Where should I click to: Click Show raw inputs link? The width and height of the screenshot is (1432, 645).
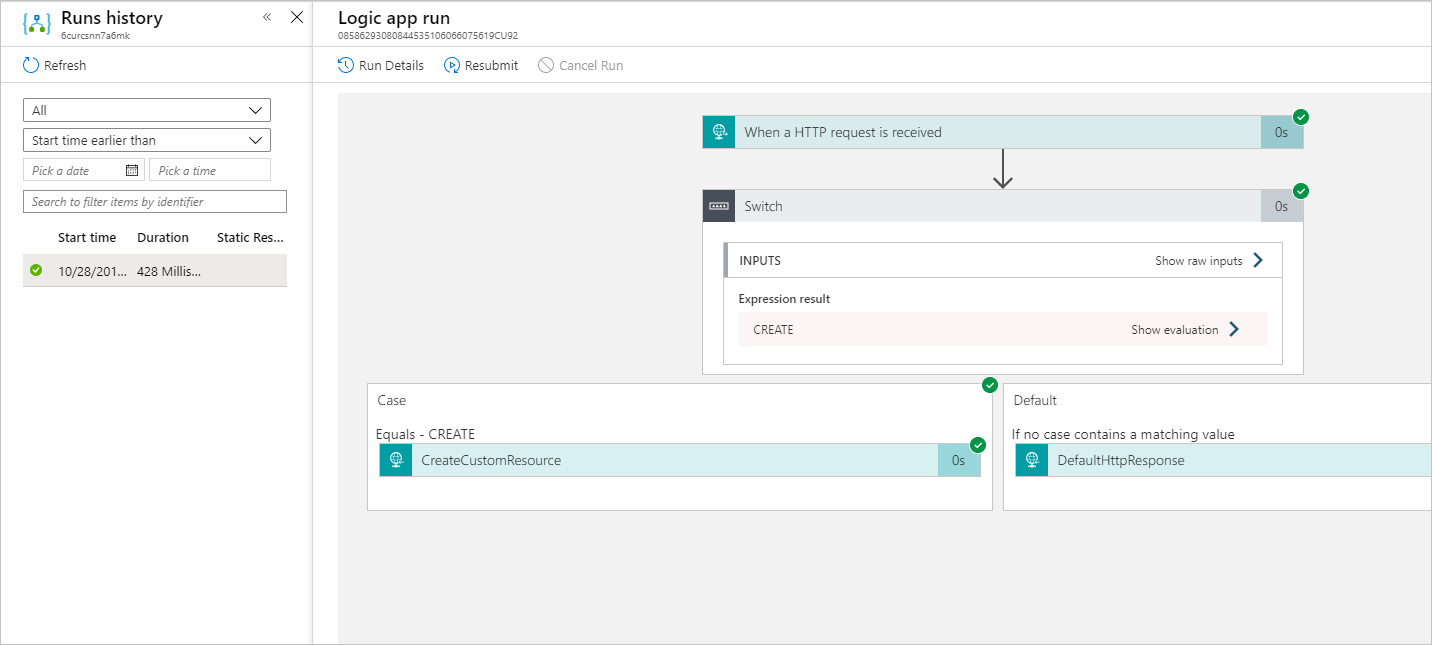(1198, 260)
